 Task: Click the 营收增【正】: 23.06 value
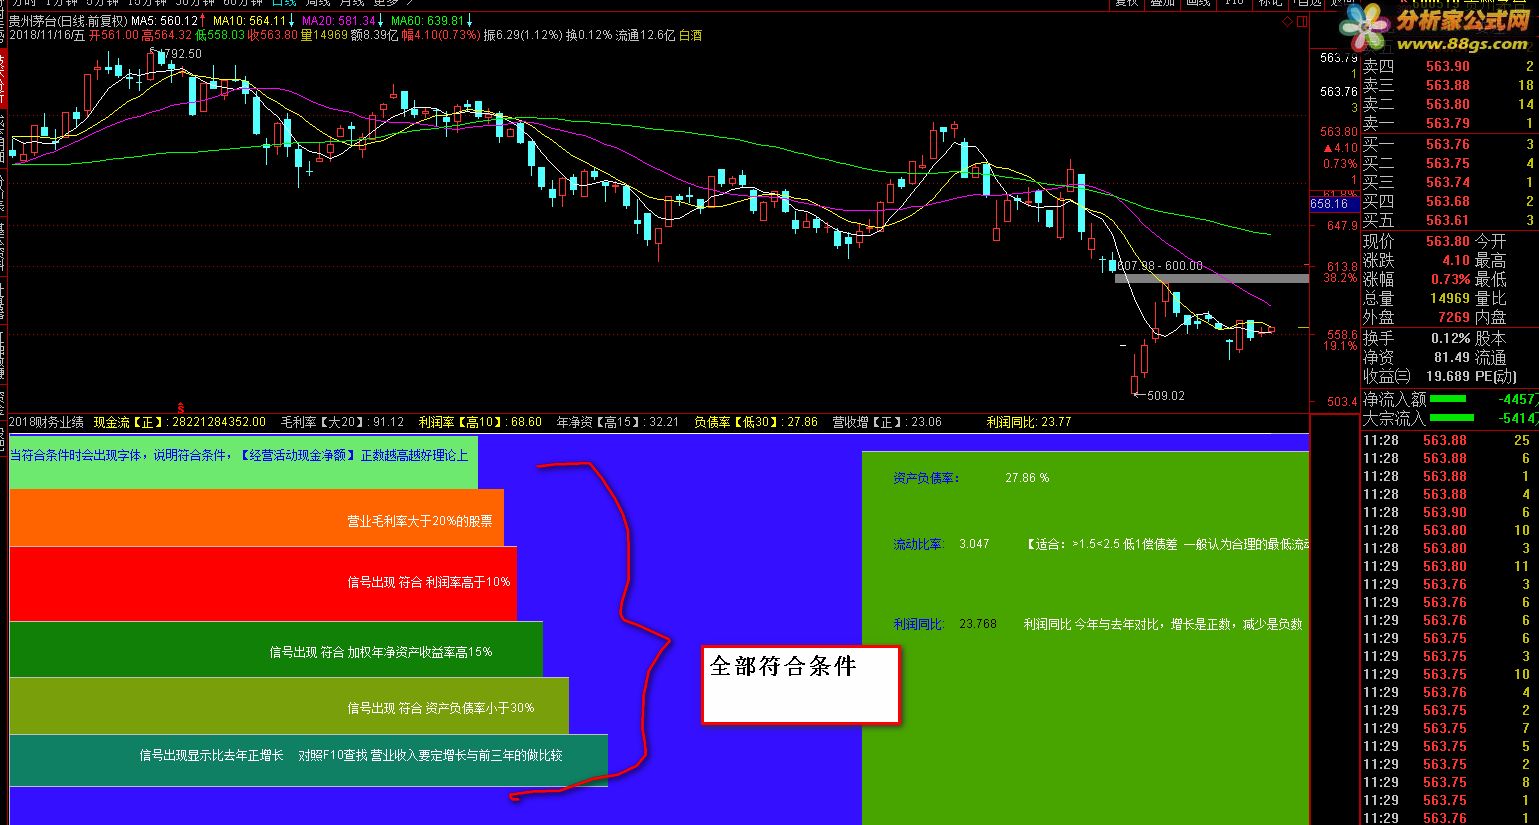[x=887, y=422]
